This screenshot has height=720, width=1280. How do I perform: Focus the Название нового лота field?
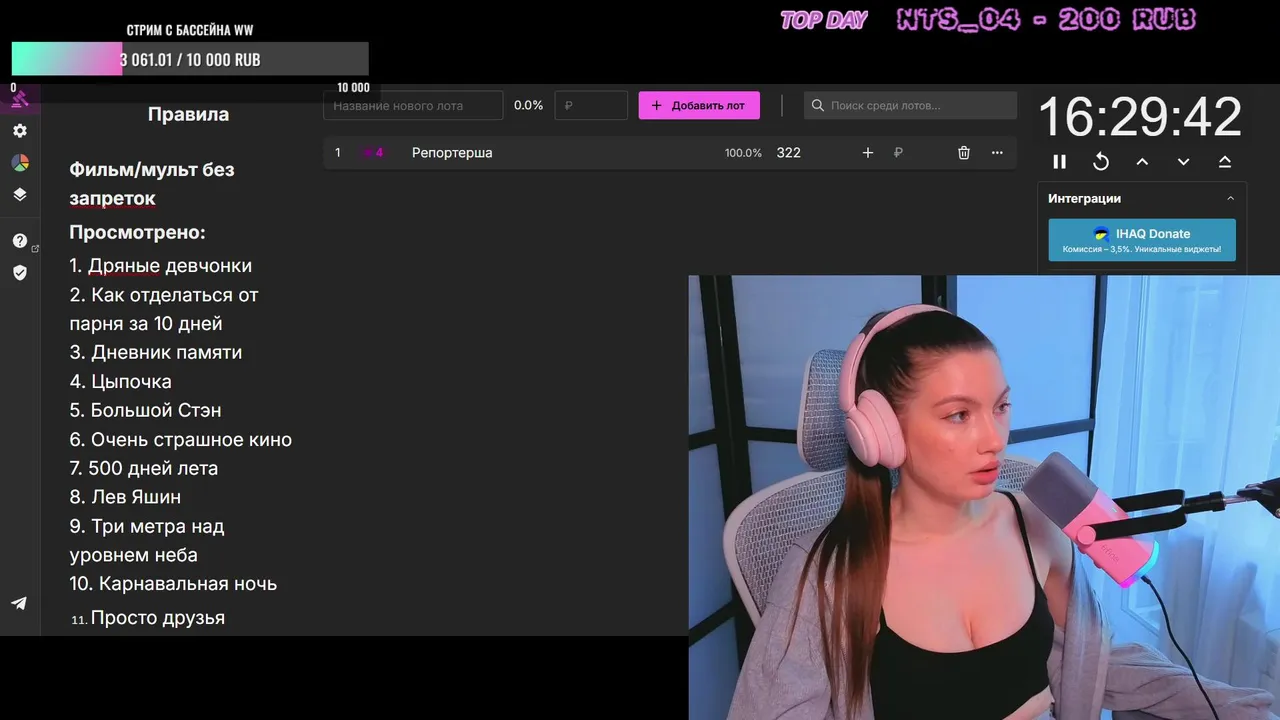click(413, 105)
